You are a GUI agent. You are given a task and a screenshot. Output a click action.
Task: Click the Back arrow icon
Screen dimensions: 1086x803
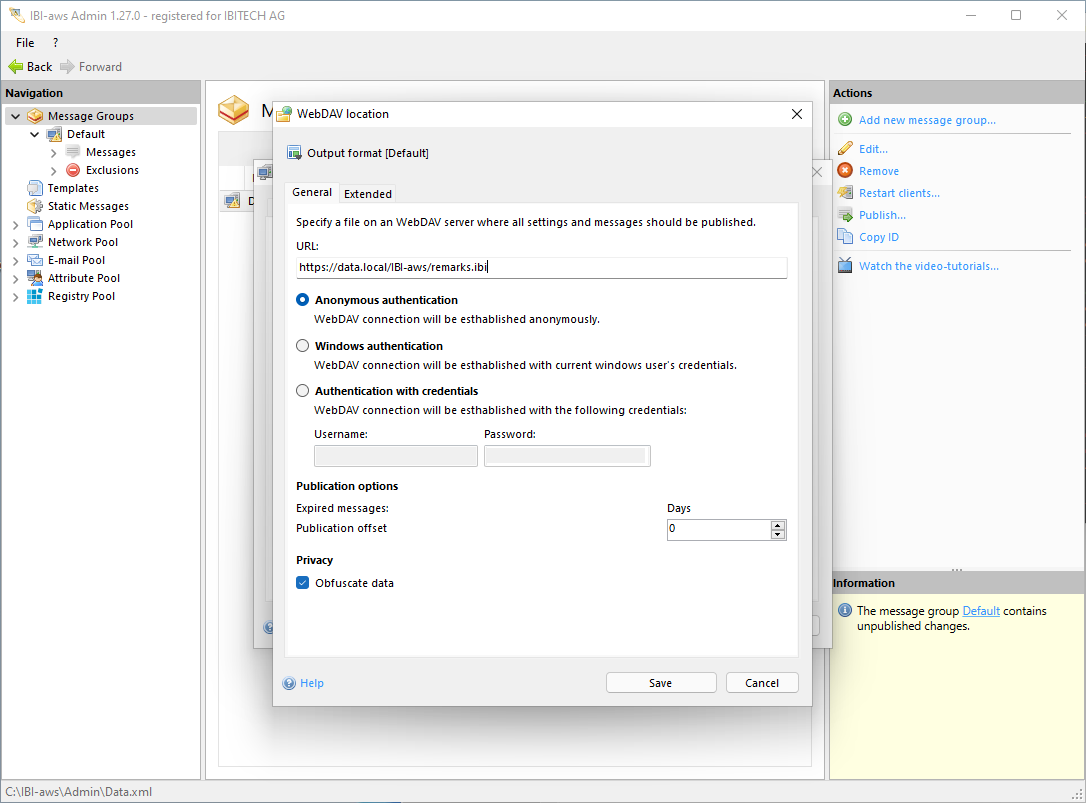point(15,67)
